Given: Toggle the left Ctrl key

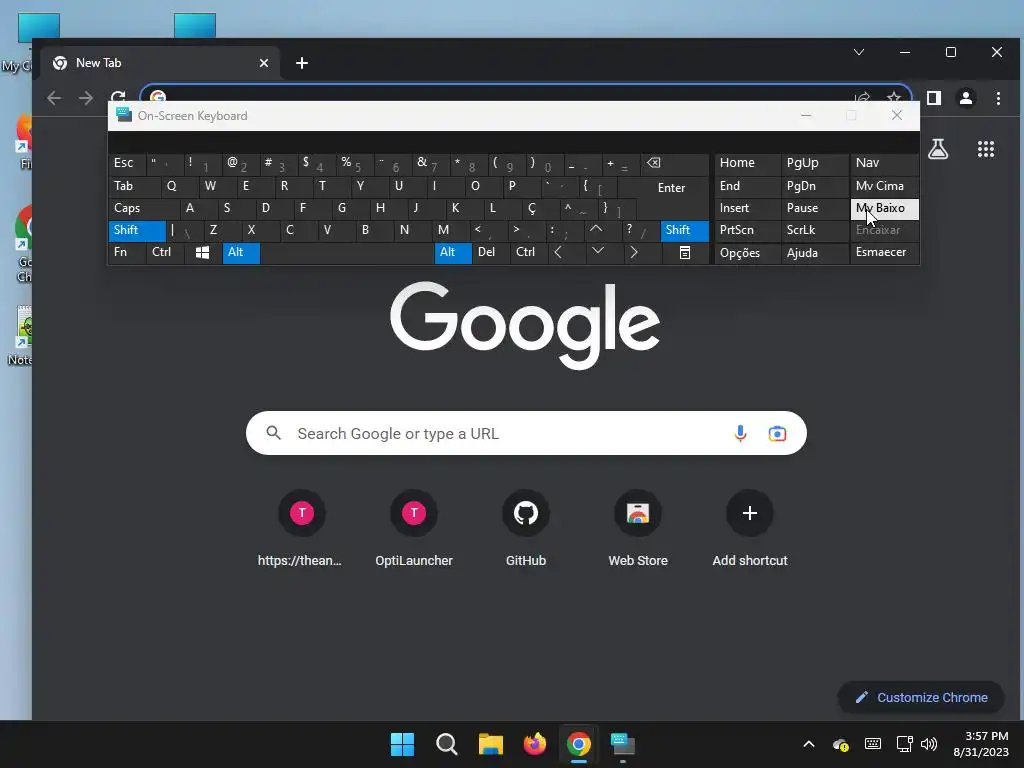Looking at the screenshot, I should [x=166, y=253].
